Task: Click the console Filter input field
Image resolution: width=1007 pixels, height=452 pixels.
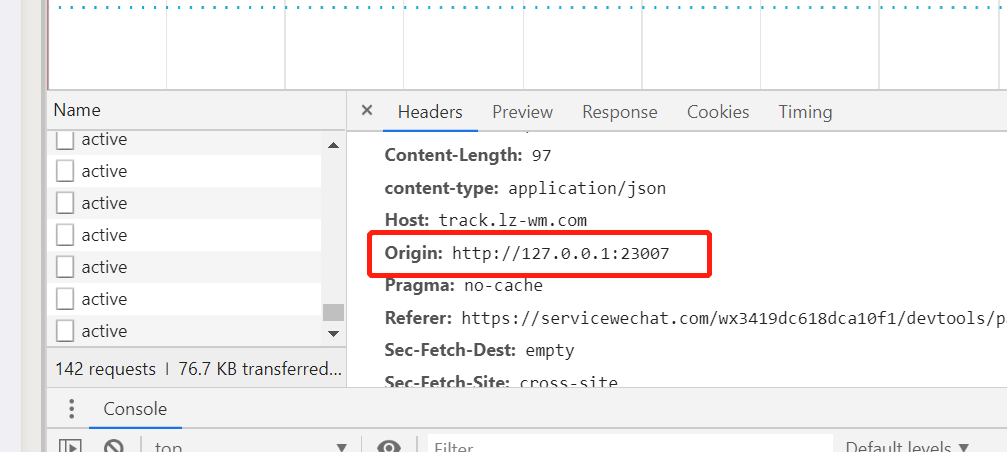Action: click(x=630, y=446)
